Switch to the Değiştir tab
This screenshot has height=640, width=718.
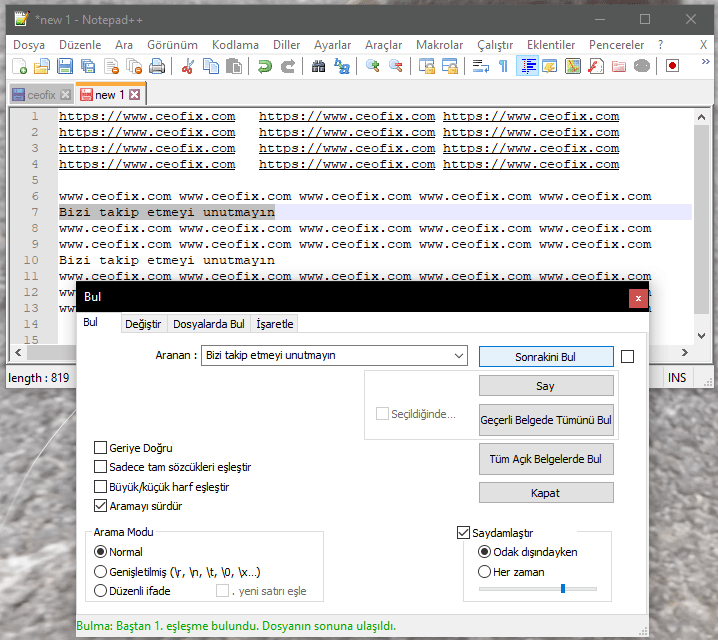[143, 324]
